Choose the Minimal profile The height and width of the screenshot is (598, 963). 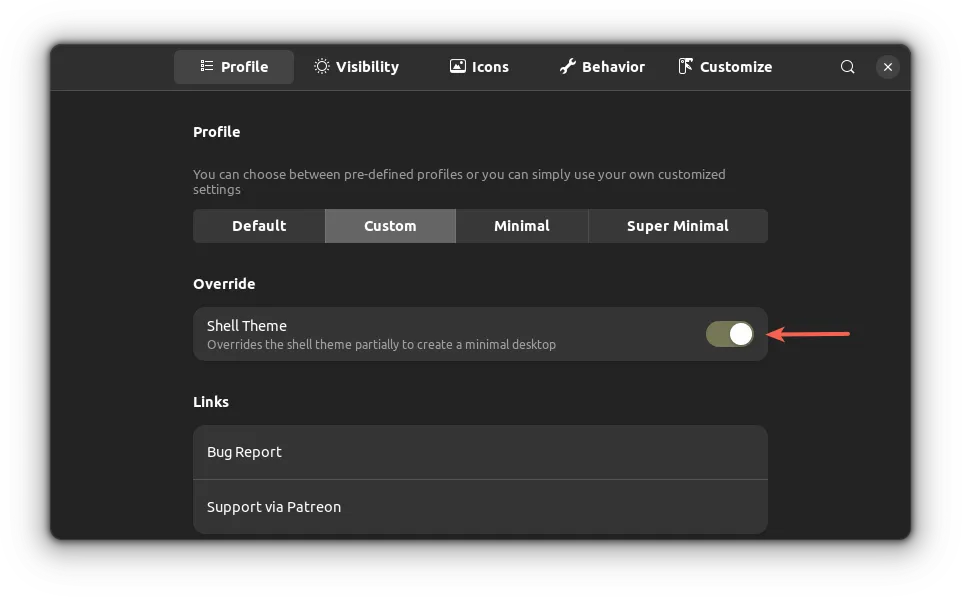(522, 226)
